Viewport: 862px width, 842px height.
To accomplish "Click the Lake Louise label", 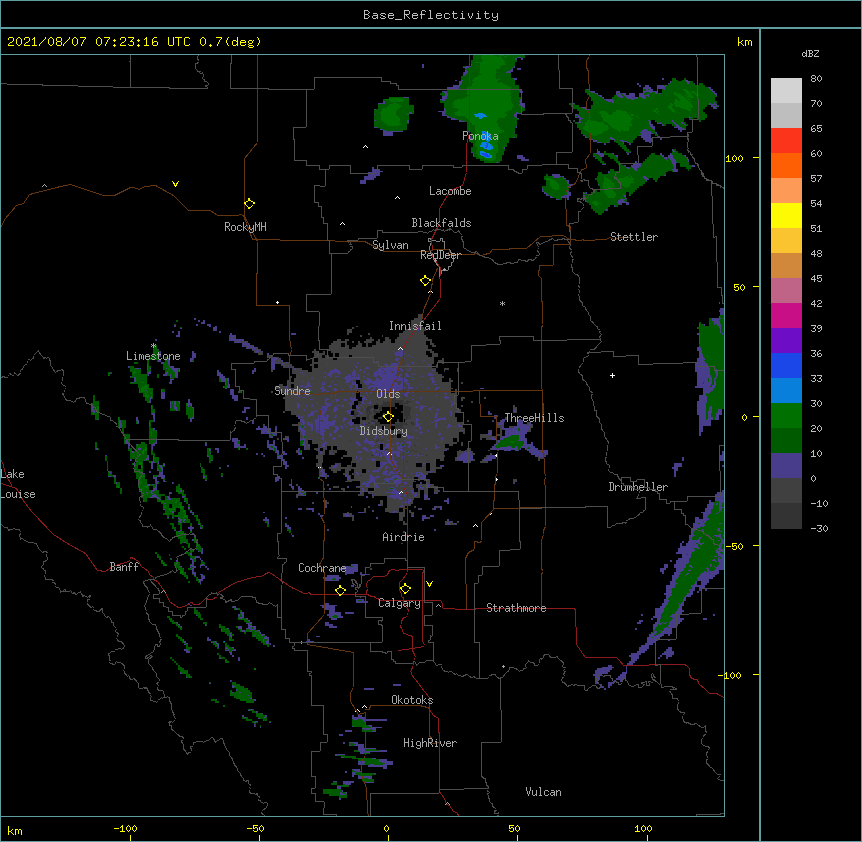I will [18, 484].
